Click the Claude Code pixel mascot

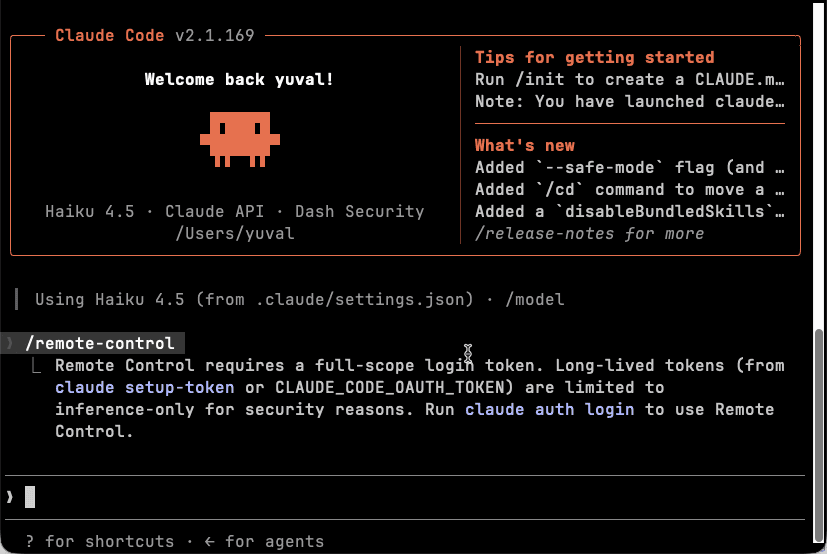pyautogui.click(x=240, y=139)
